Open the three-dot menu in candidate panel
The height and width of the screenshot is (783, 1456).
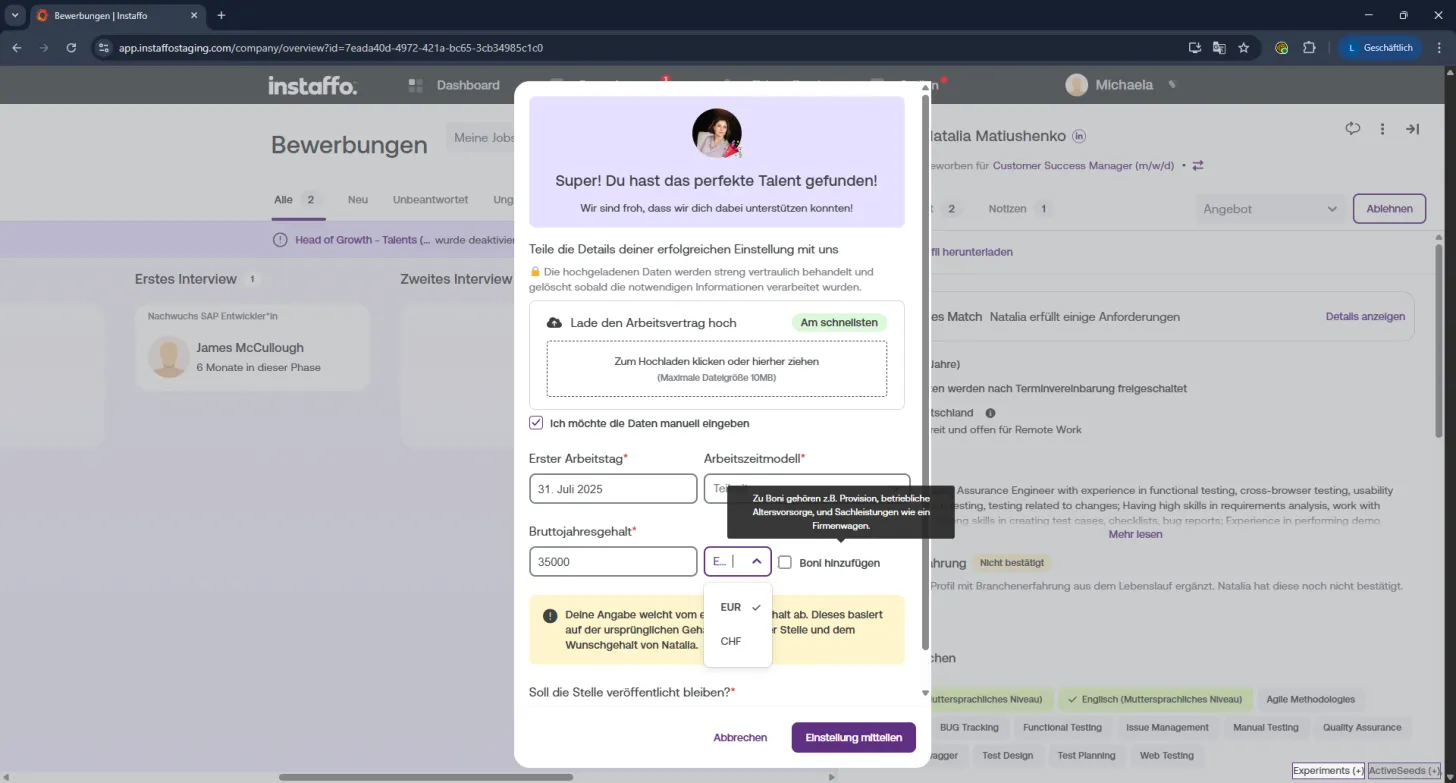1383,129
